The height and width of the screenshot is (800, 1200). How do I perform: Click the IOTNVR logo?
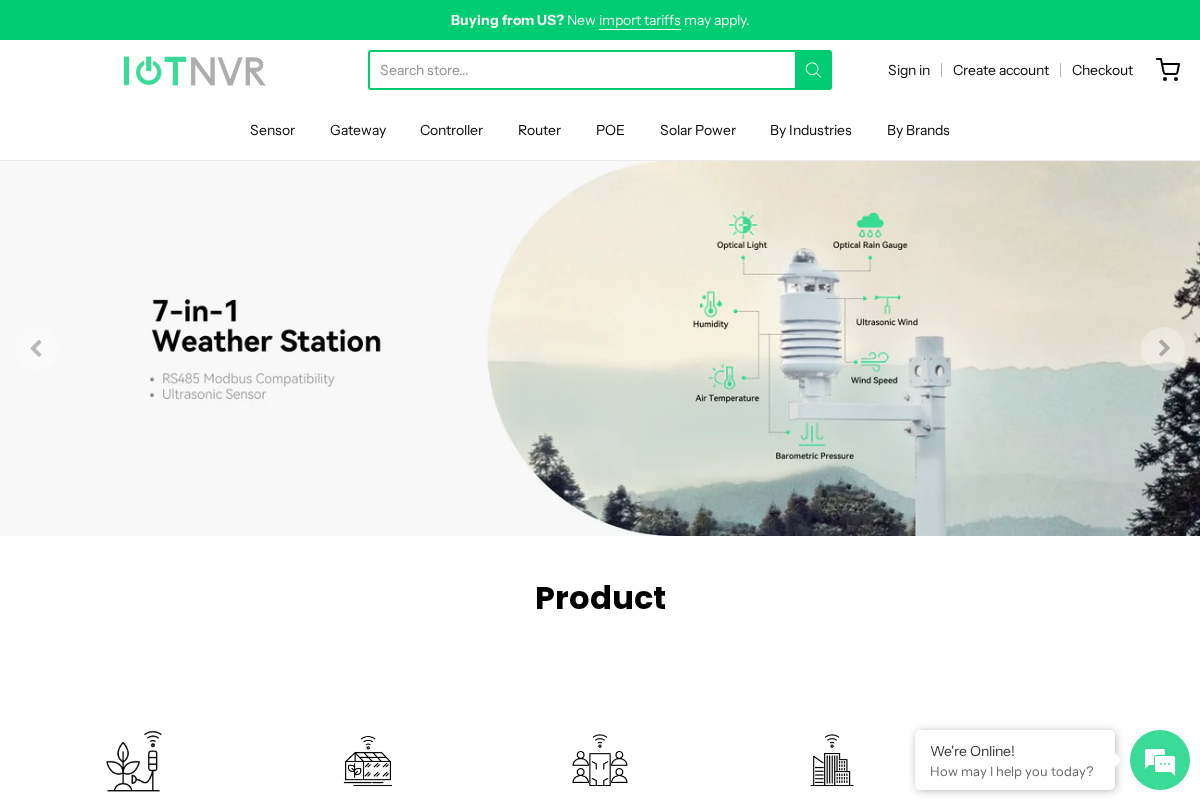pyautogui.click(x=194, y=70)
